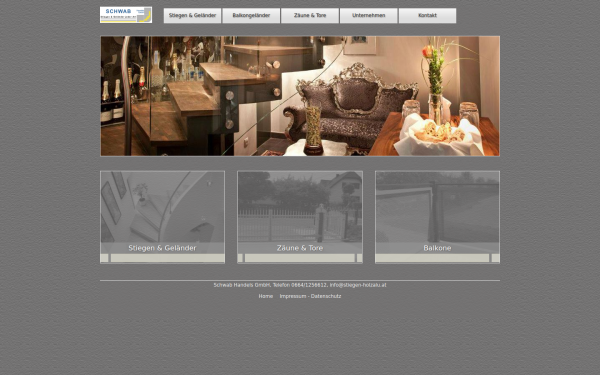Open the Impressum - Datenschutz footer link
Viewport: 600px width, 375px height.
[310, 296]
